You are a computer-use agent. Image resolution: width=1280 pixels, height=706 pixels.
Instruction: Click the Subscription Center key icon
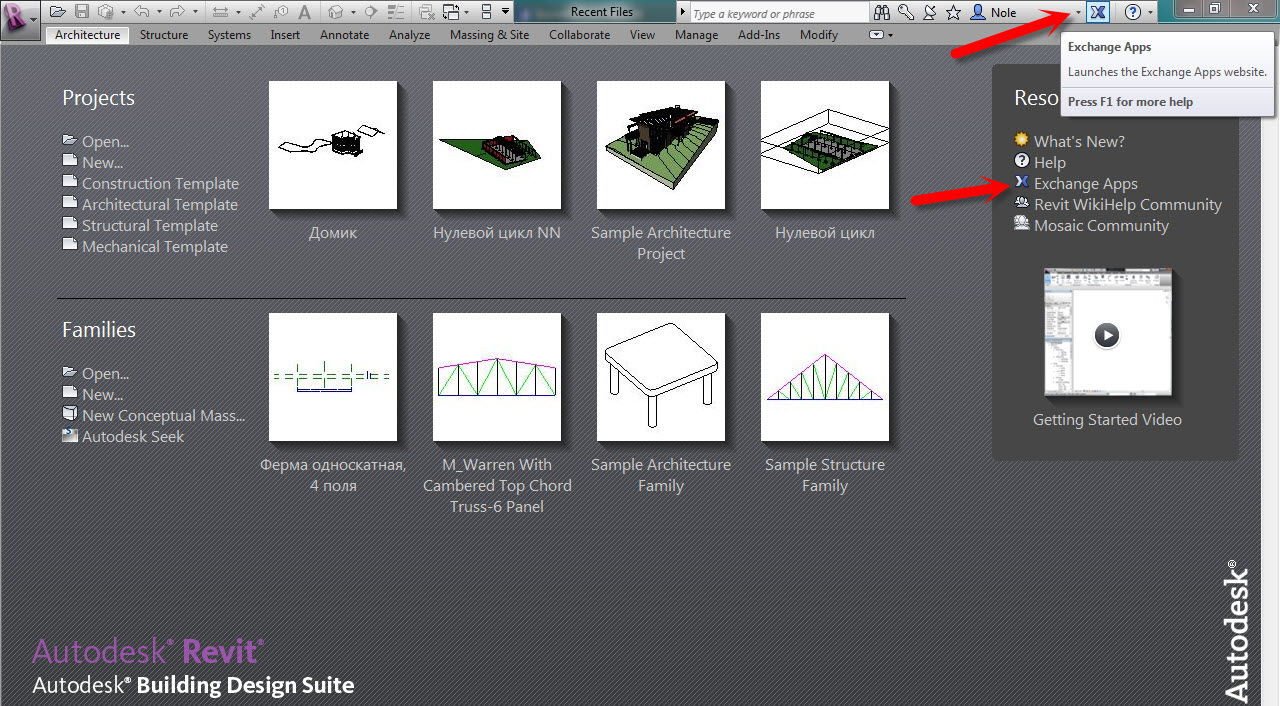tap(905, 13)
